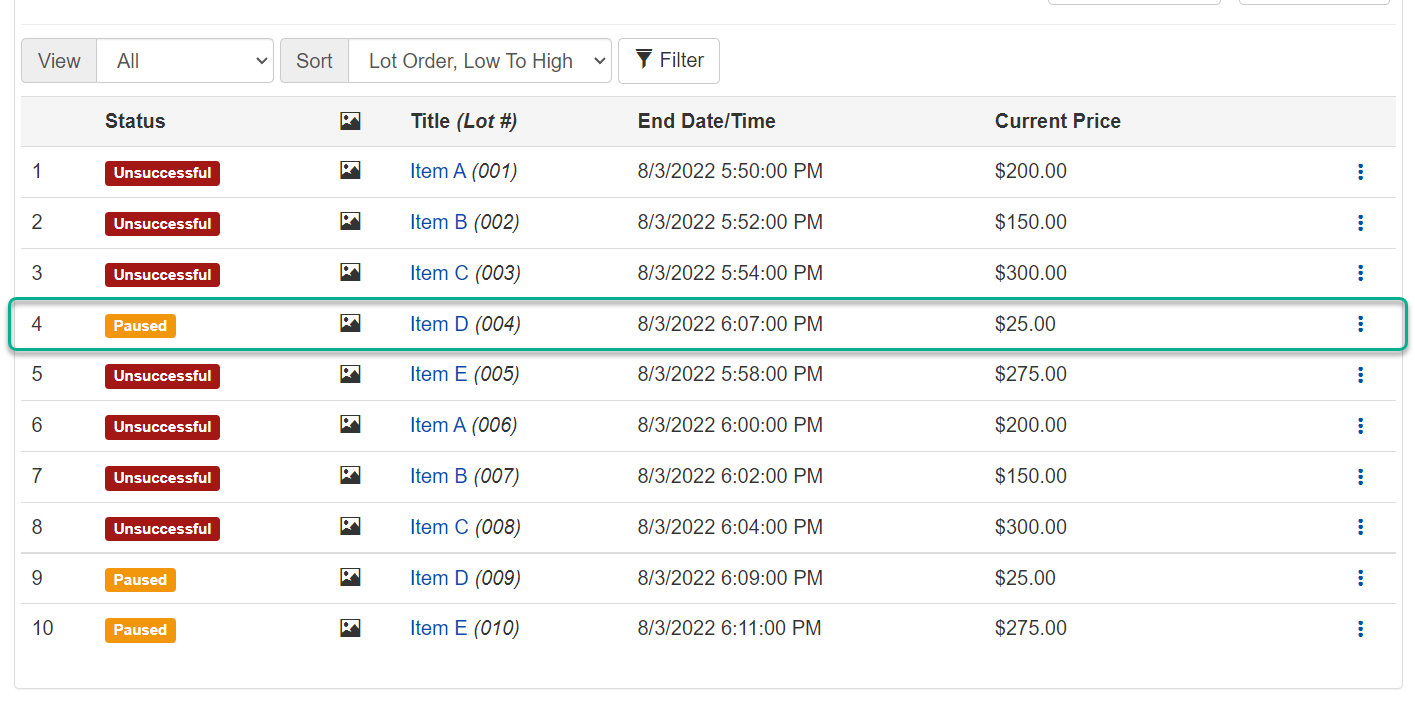The image size is (1415, 702).
Task: Click Paused badge for lot 004
Action: point(140,325)
